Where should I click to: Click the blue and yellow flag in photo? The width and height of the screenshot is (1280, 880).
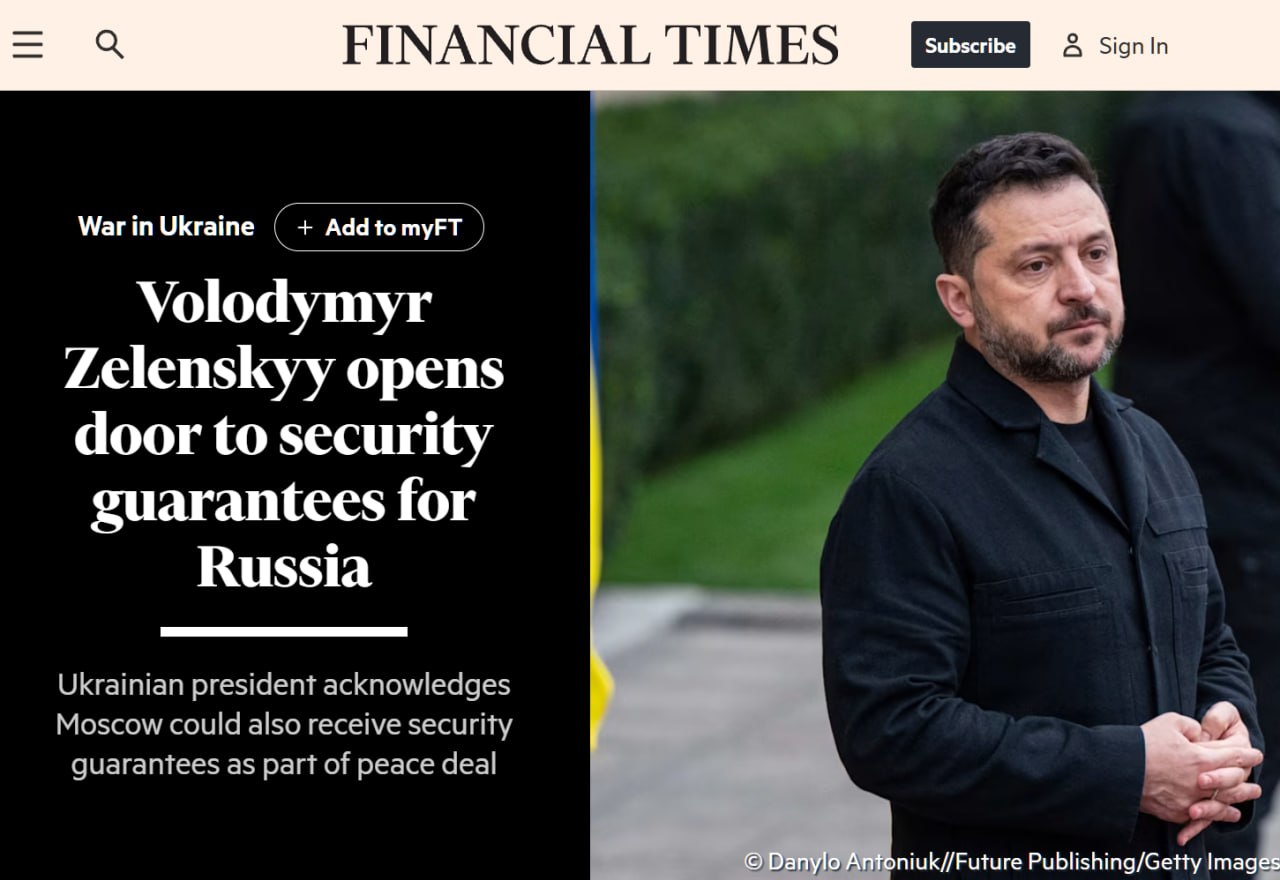(x=600, y=420)
